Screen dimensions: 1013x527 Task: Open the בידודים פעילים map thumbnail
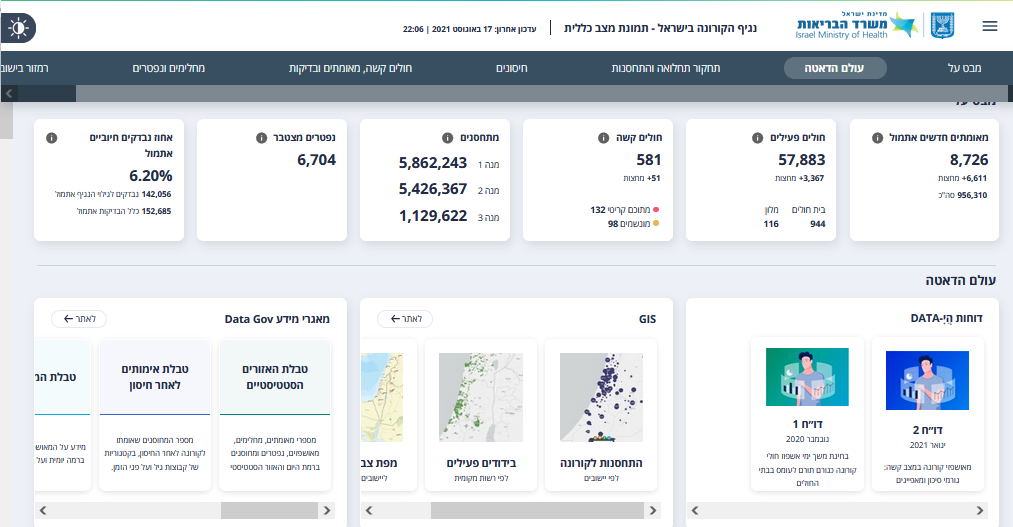481,397
